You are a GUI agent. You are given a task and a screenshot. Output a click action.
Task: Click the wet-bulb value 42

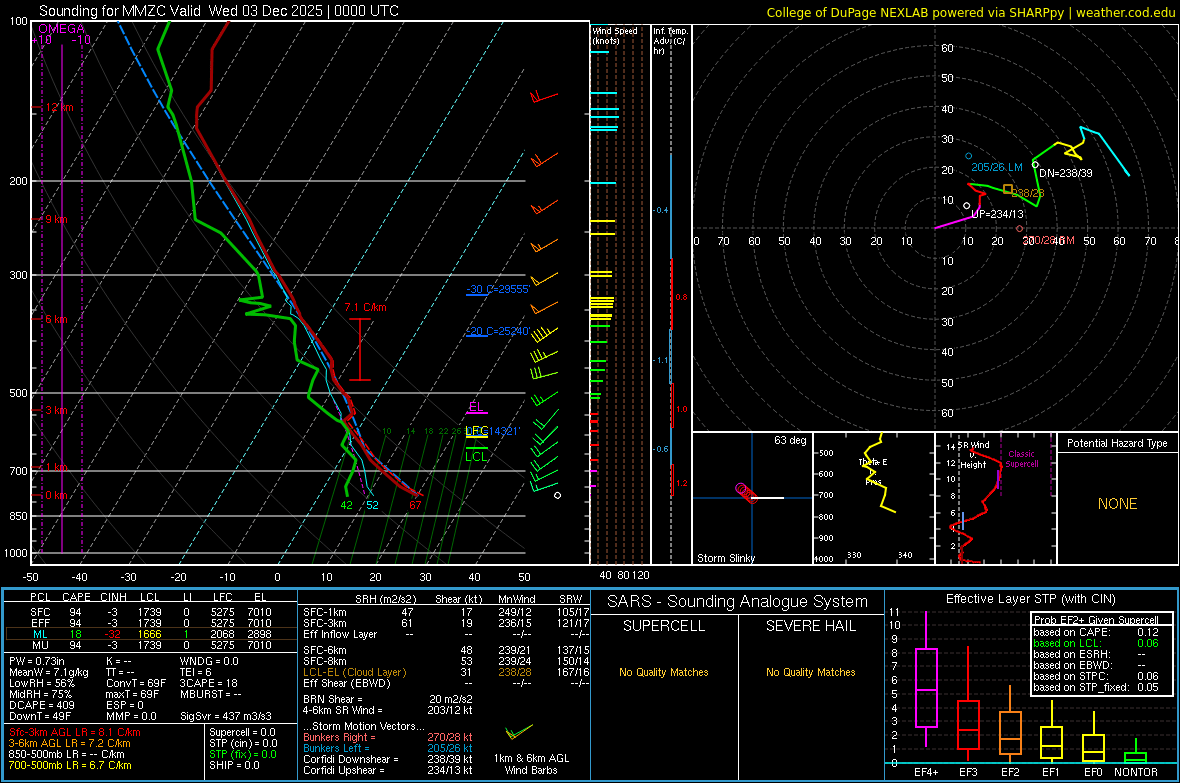coord(346,505)
